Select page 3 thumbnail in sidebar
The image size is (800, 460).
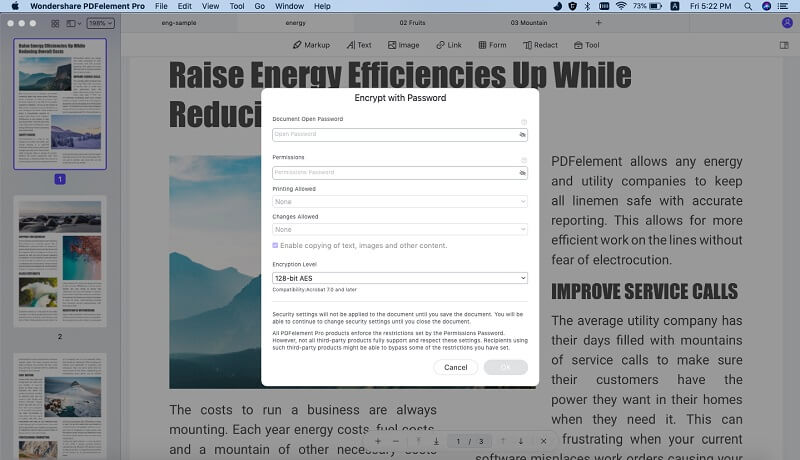[x=60, y=406]
